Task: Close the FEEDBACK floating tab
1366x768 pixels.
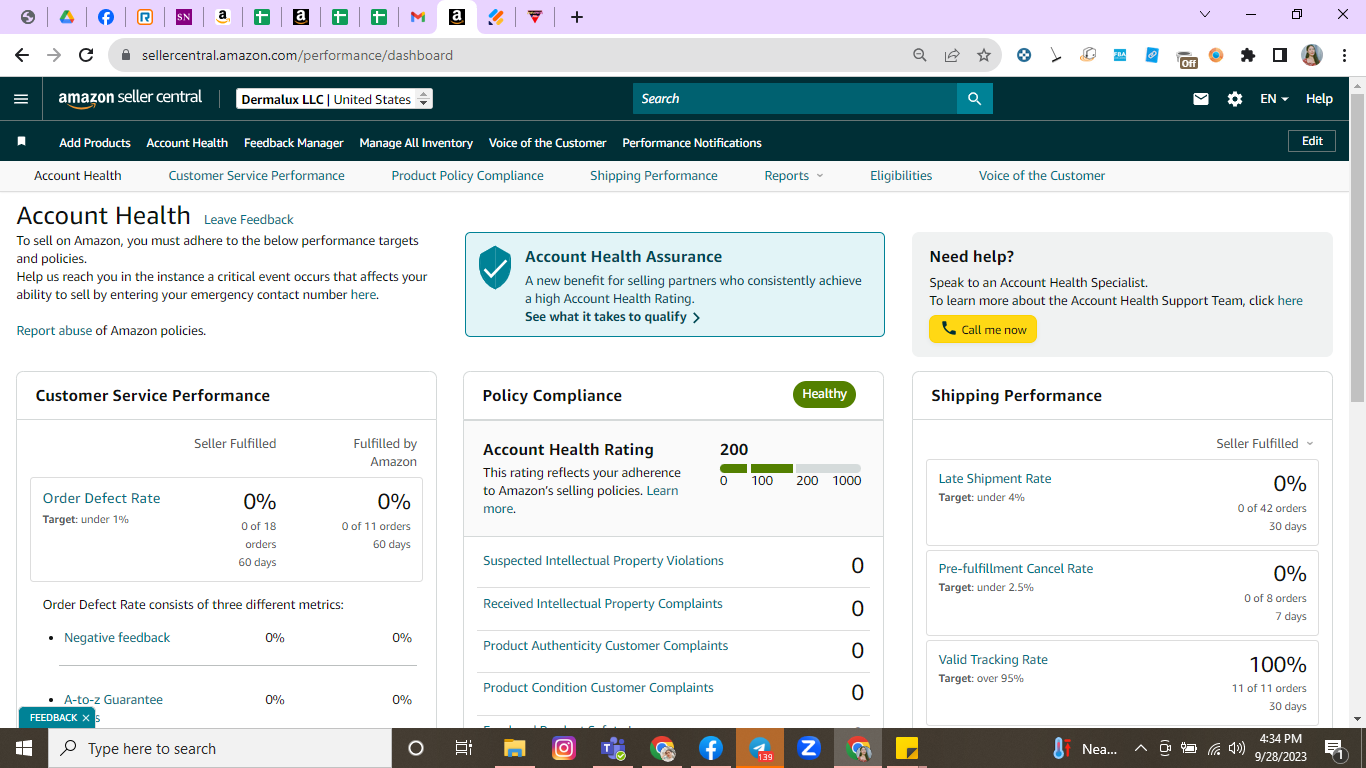Action: coord(86,718)
